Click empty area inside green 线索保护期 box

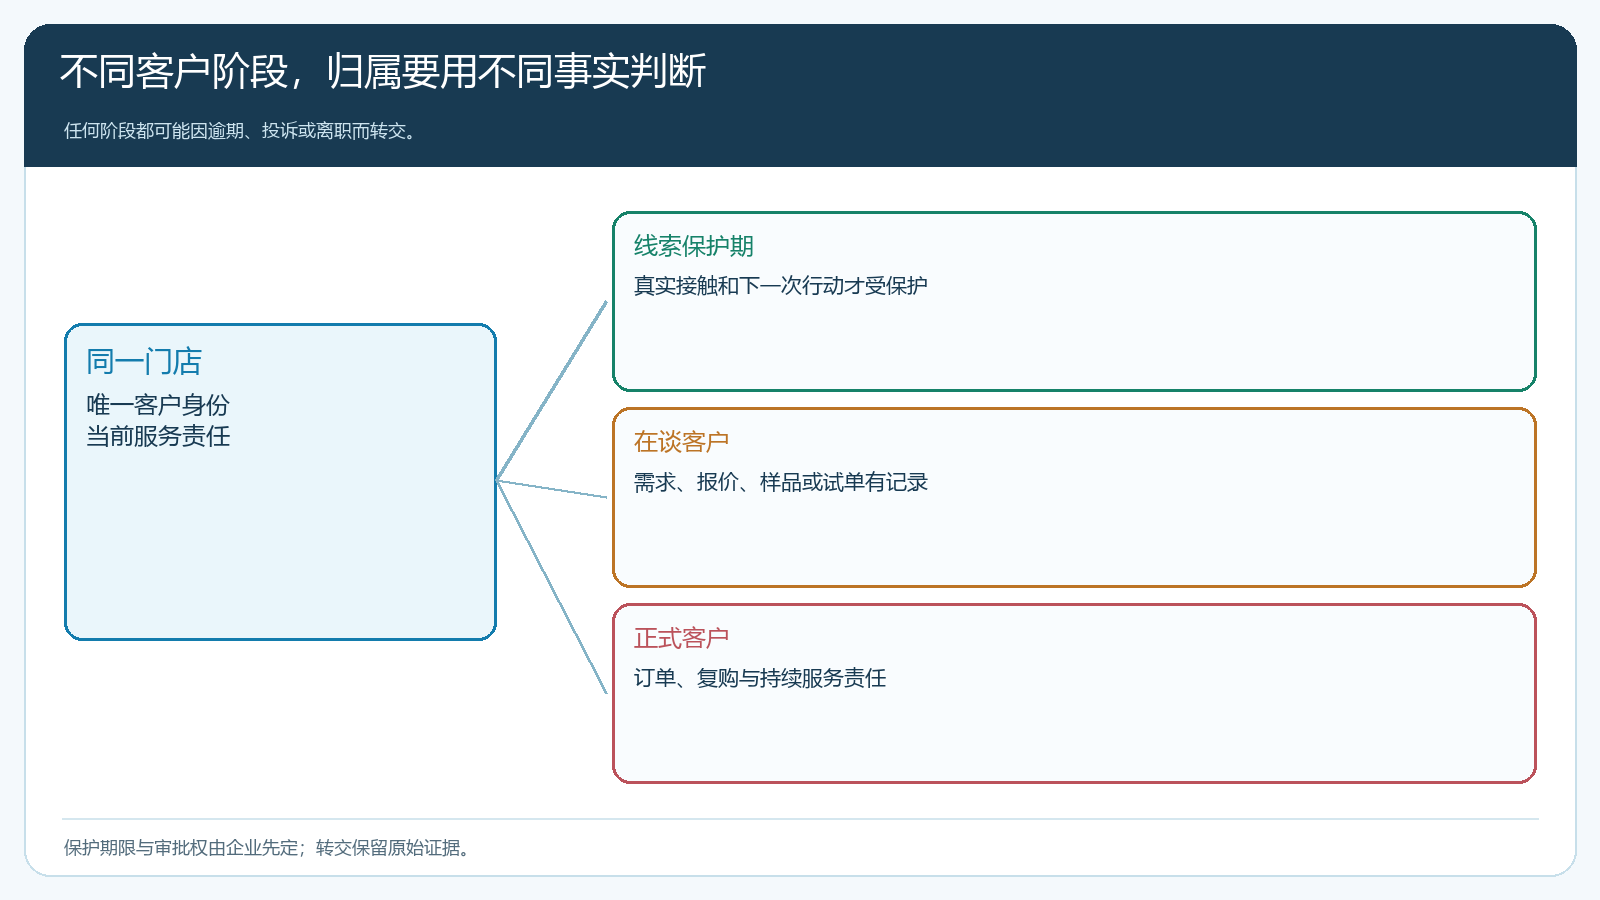click(x=1074, y=345)
